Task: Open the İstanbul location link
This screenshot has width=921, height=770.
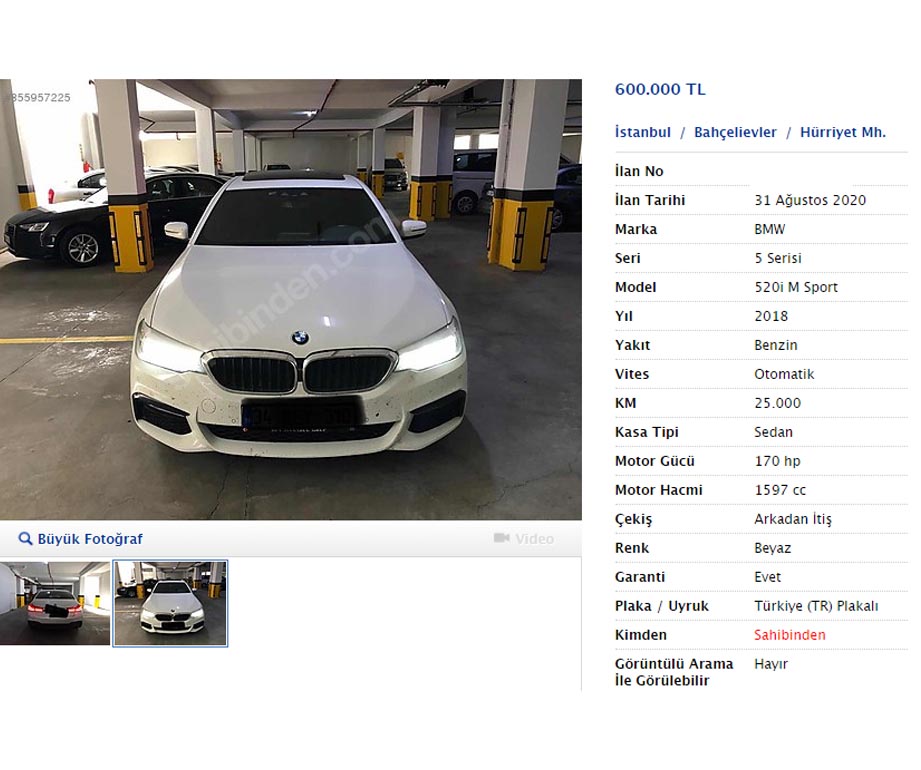Action: coord(643,132)
